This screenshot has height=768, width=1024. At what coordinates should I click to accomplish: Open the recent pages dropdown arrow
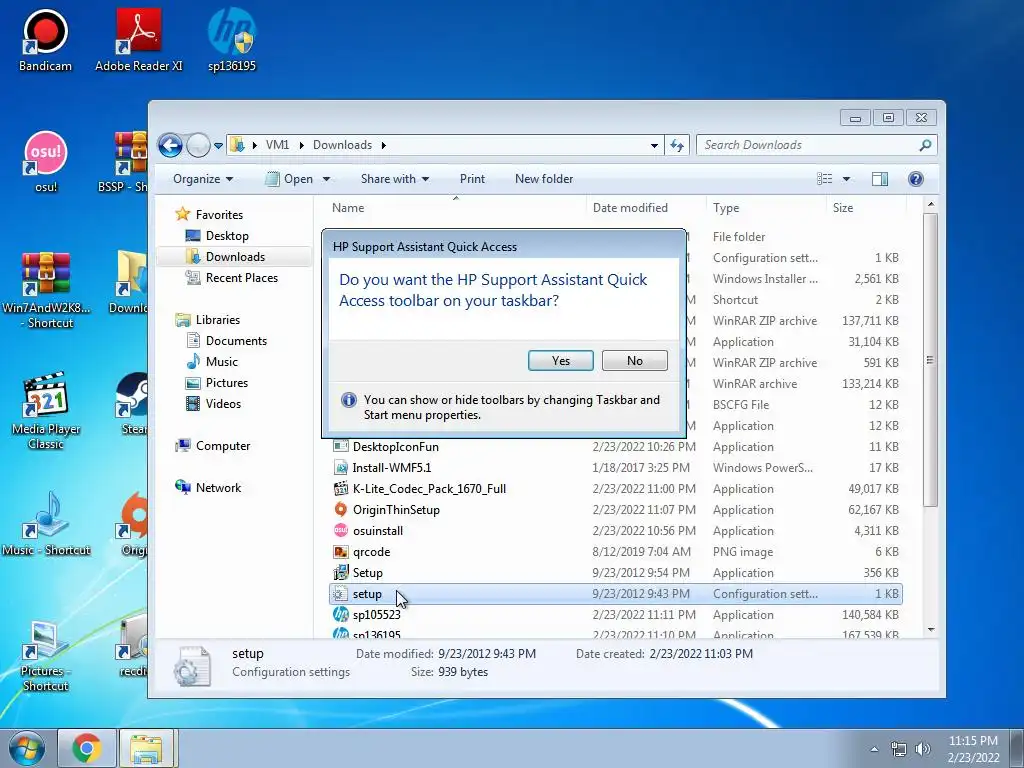218,146
